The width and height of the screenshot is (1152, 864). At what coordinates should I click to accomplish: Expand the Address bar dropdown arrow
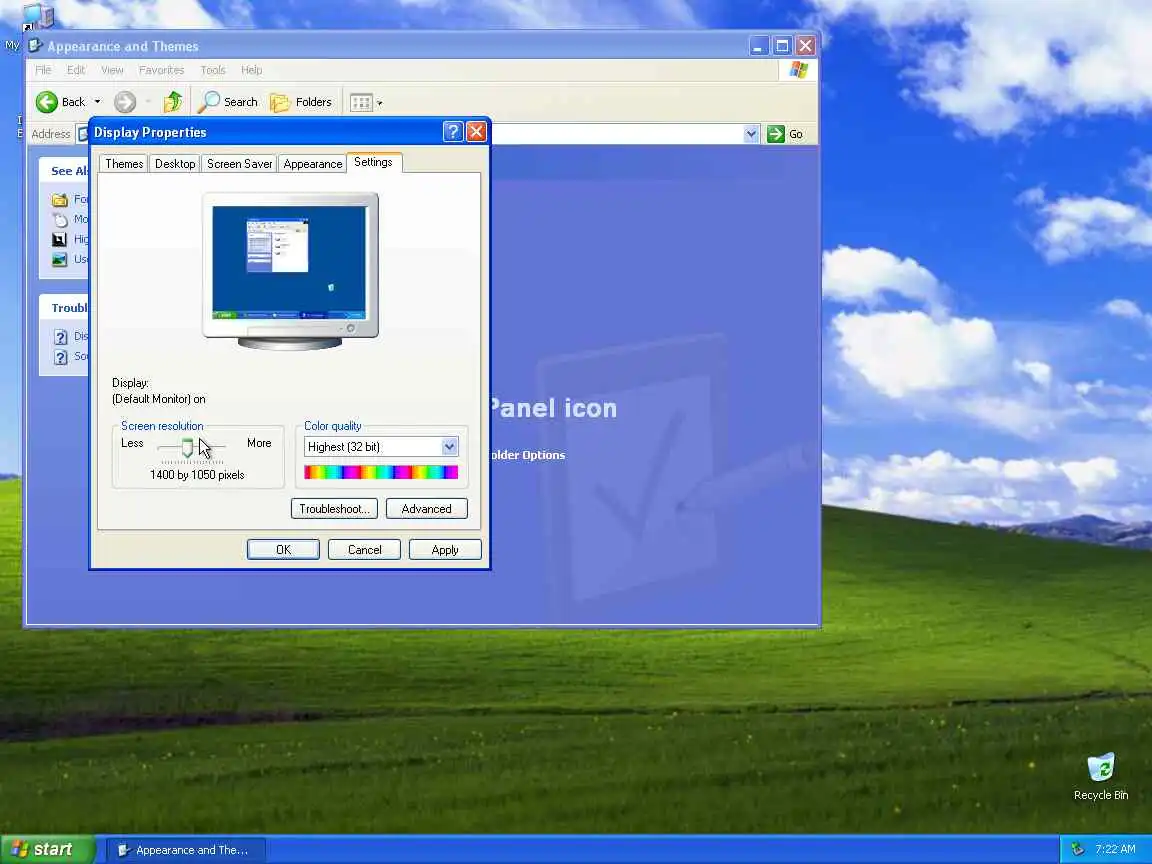tap(751, 134)
